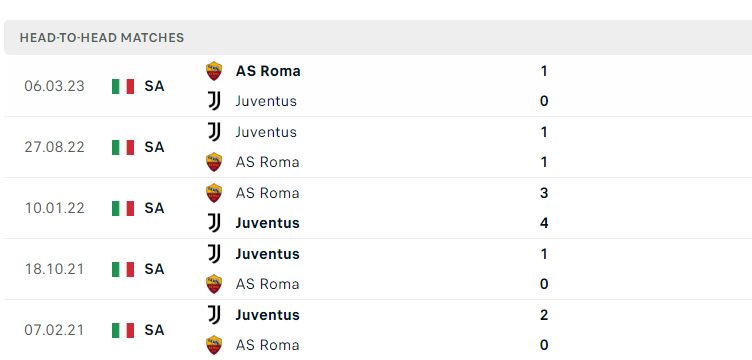The height and width of the screenshot is (360, 752).
Task: Click AS Roma crest in 27.08.22 match
Action: [x=214, y=162]
